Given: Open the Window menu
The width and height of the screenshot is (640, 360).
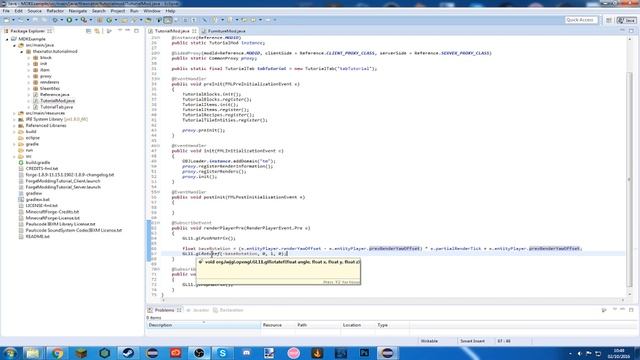Looking at the screenshot, I should click(x=152, y=11).
